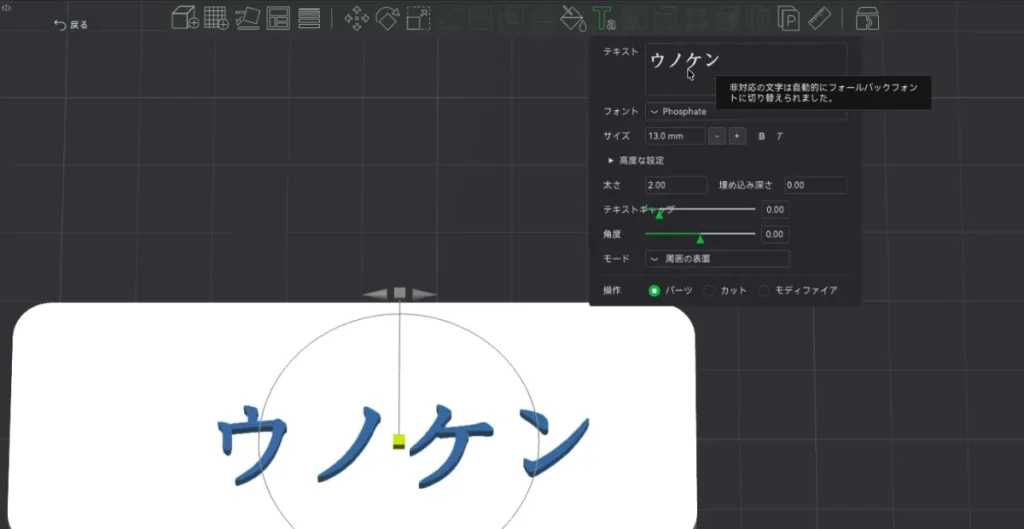Screen dimensions: 1024x529
Task: Select the Move tool
Action: 357,18
